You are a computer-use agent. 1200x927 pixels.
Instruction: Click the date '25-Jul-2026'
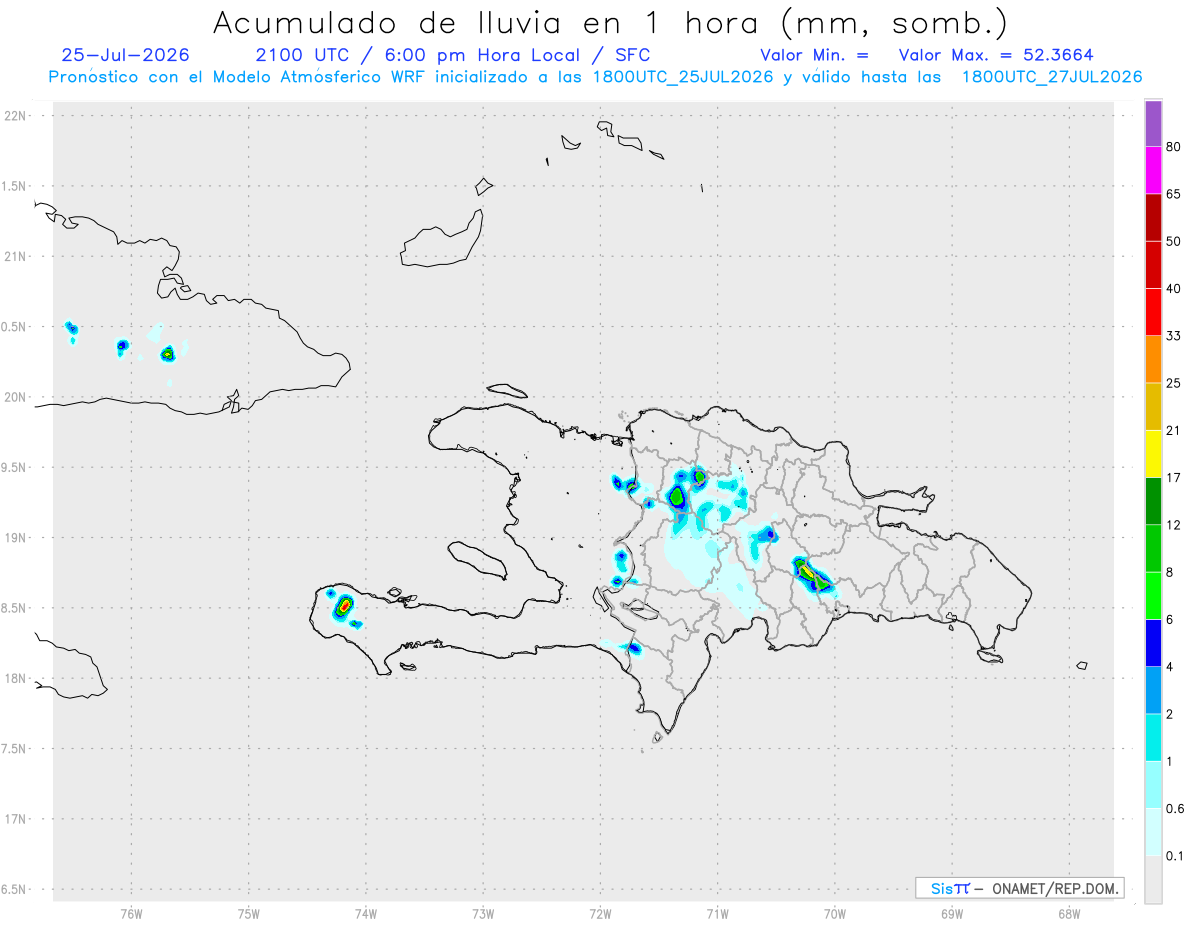click(x=125, y=56)
